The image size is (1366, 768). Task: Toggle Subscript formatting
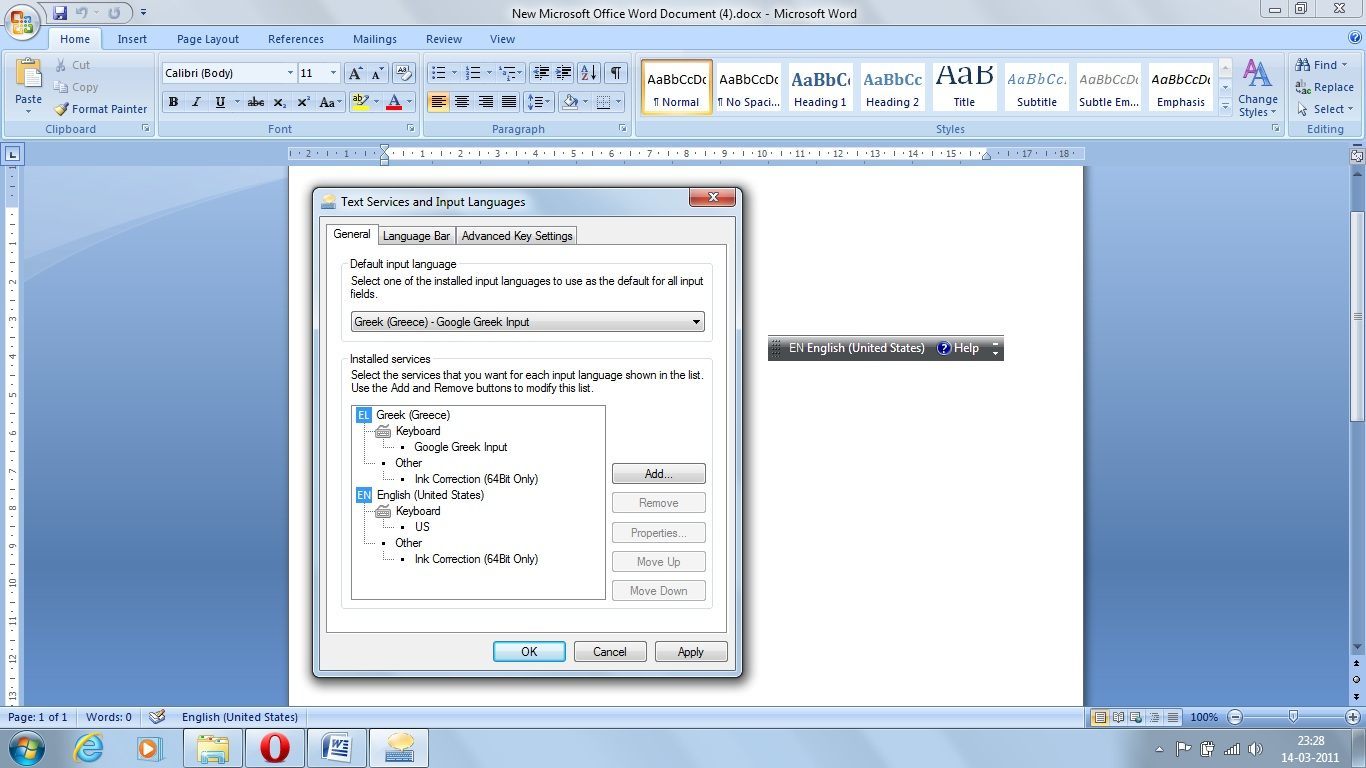click(x=280, y=102)
